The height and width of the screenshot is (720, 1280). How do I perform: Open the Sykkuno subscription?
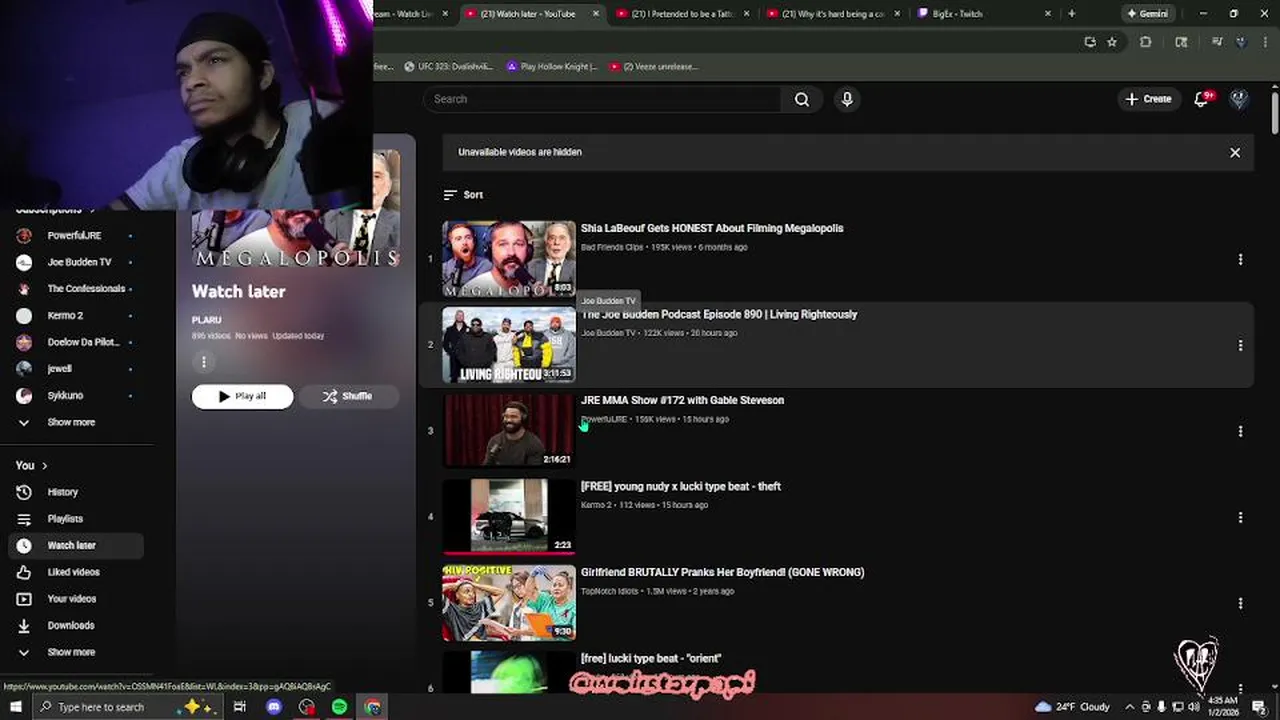click(x=74, y=395)
